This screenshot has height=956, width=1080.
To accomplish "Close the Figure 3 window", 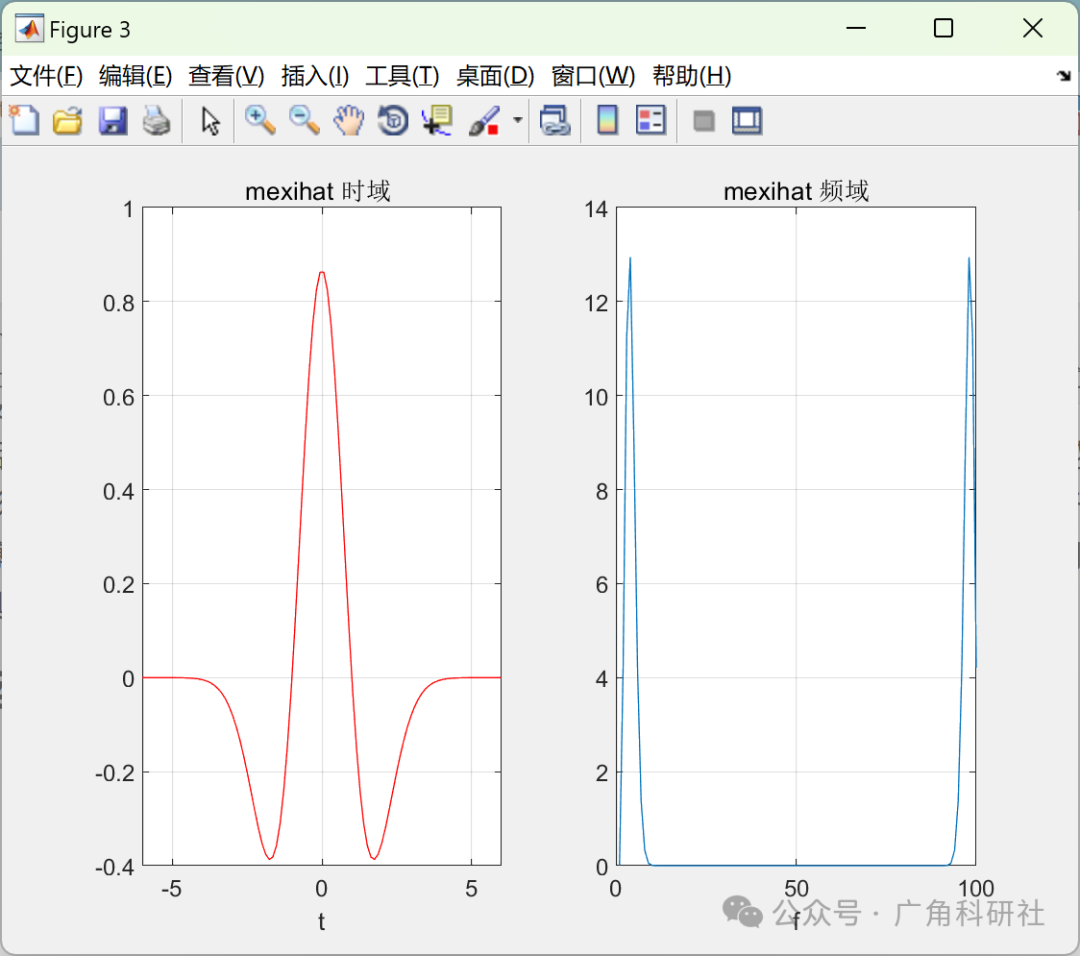I will point(1032,28).
